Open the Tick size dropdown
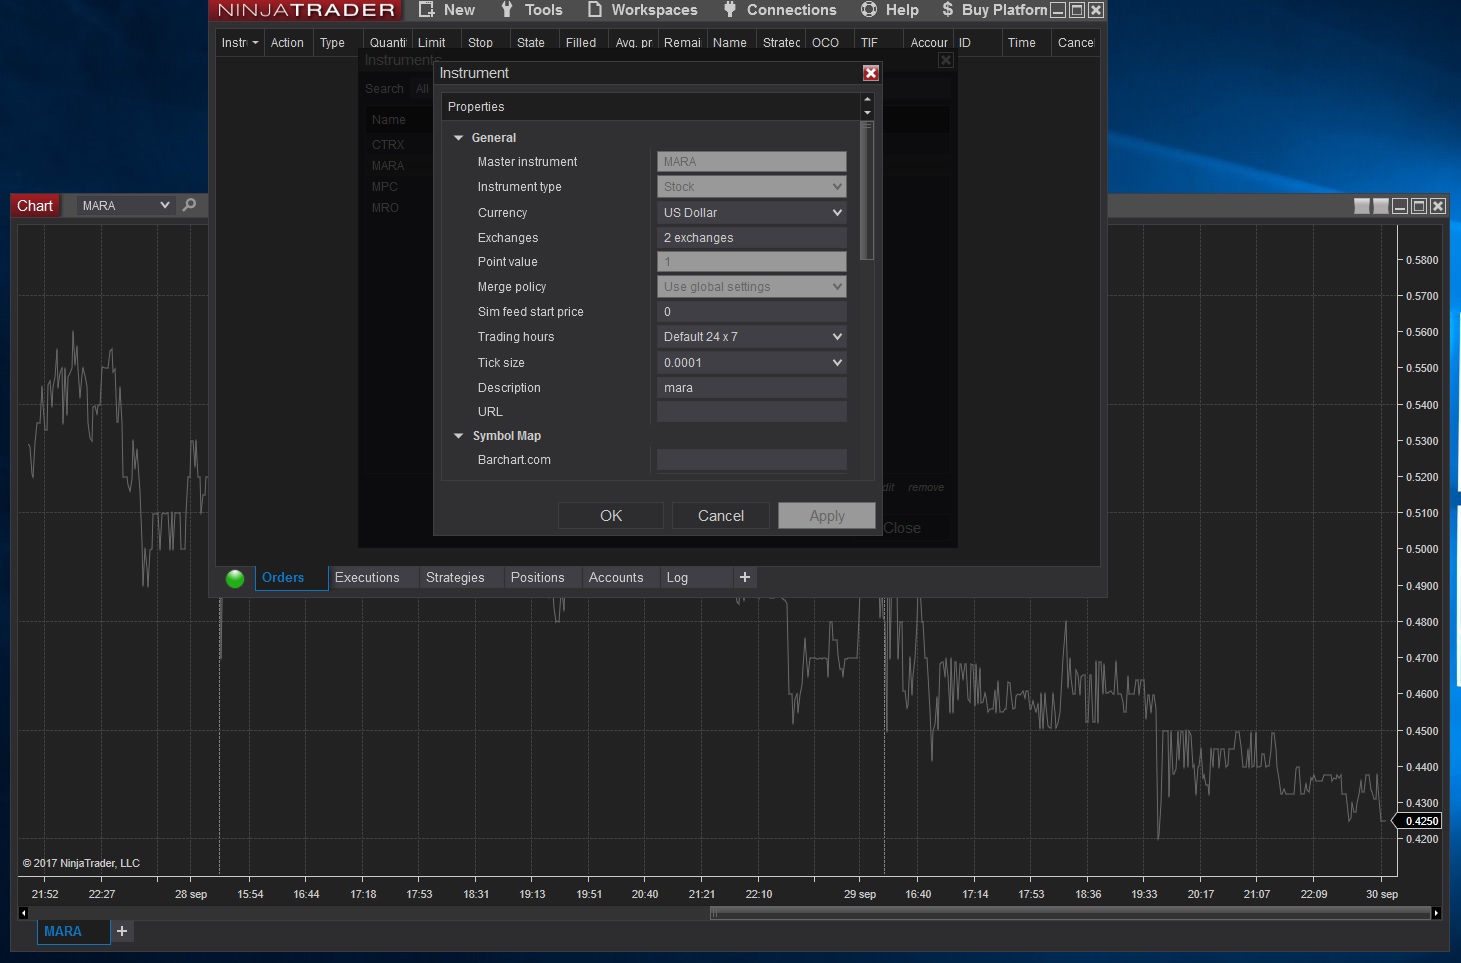The height and width of the screenshot is (963, 1461). pos(752,363)
